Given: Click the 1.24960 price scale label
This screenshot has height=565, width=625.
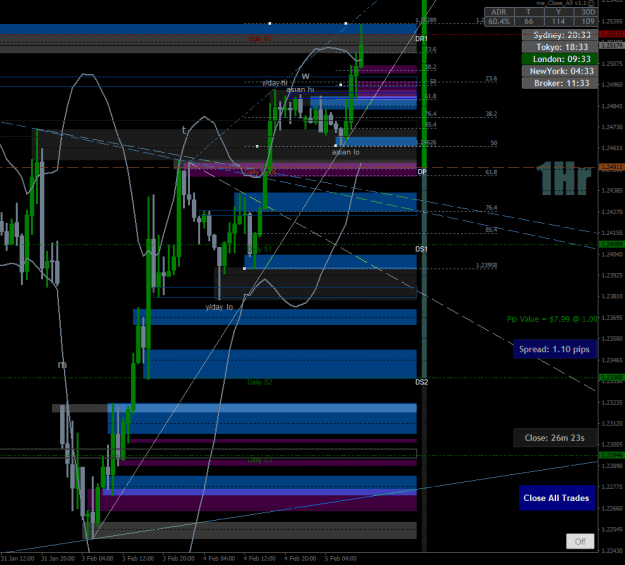Looking at the screenshot, I should tap(612, 85).
